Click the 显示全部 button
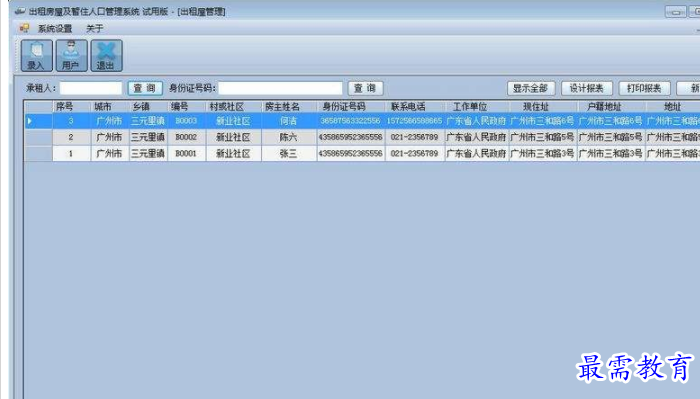This screenshot has width=700, height=399. coord(531,88)
